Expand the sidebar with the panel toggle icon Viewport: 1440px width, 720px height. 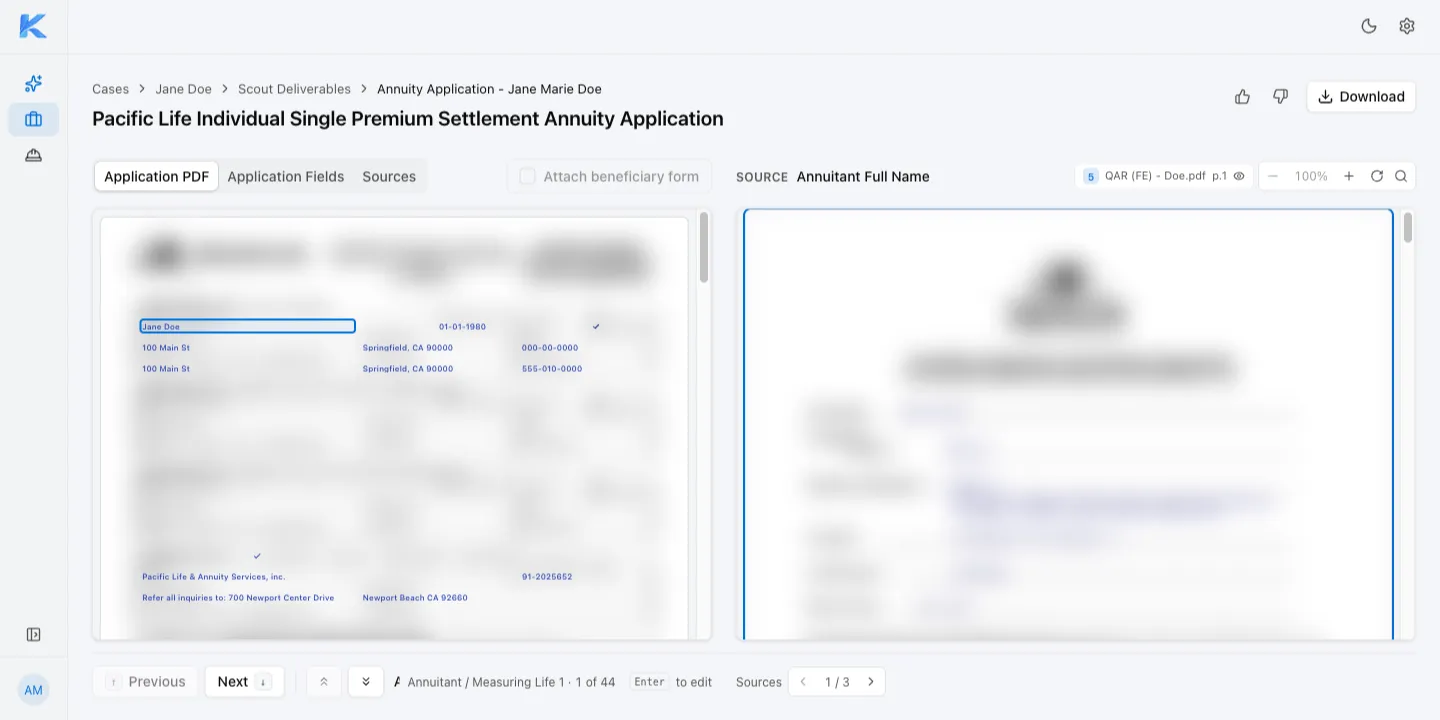[x=33, y=635]
